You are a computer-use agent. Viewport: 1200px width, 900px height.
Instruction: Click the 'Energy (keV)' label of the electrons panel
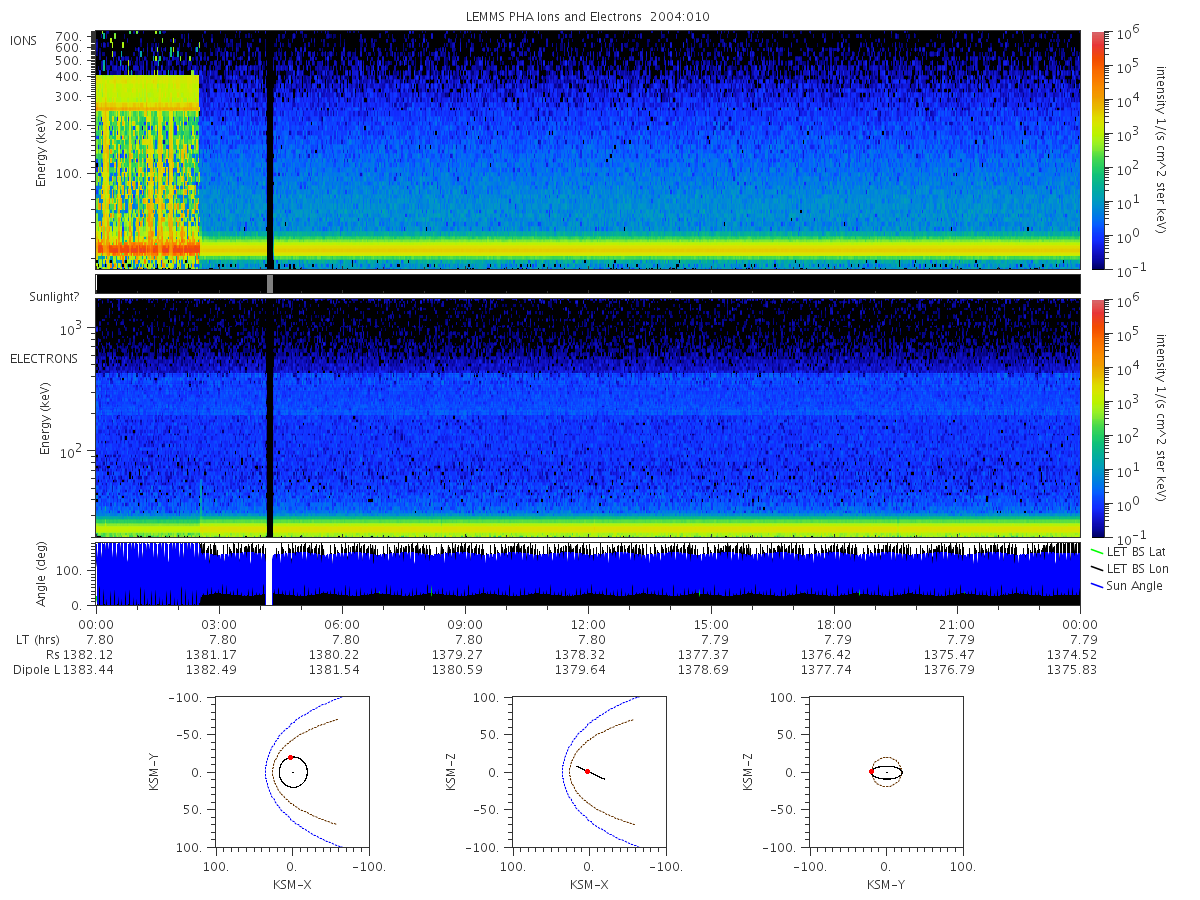[x=45, y=418]
